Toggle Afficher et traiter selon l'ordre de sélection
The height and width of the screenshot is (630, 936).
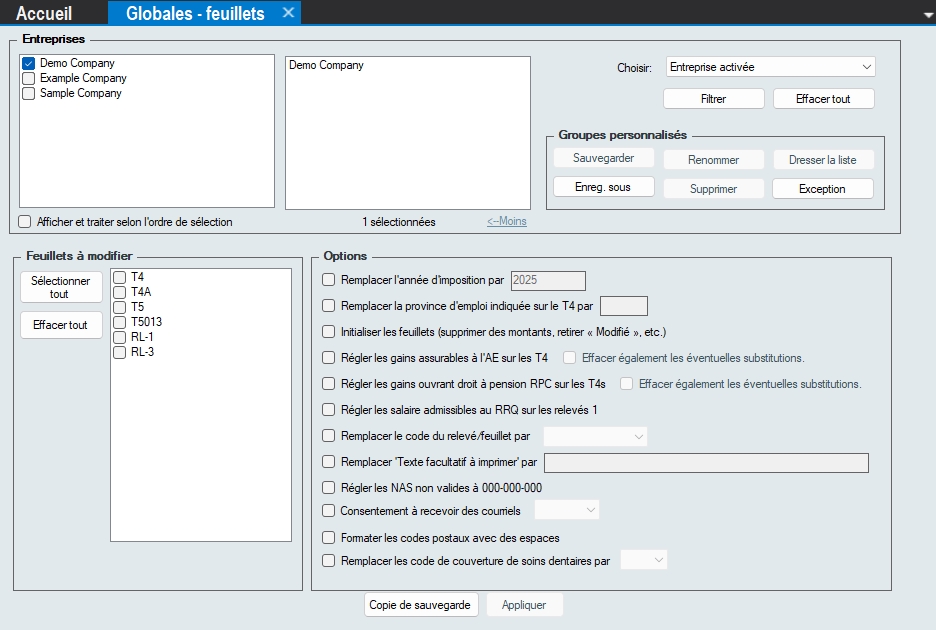point(25,222)
